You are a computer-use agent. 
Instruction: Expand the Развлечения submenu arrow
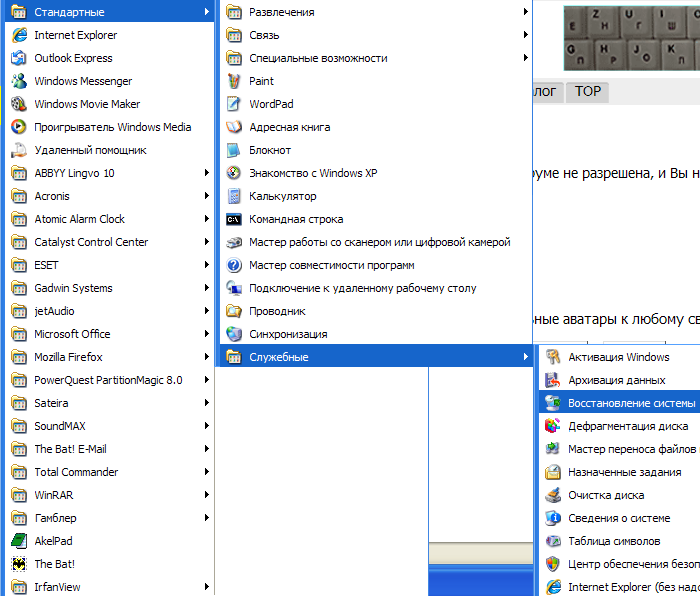coord(526,12)
